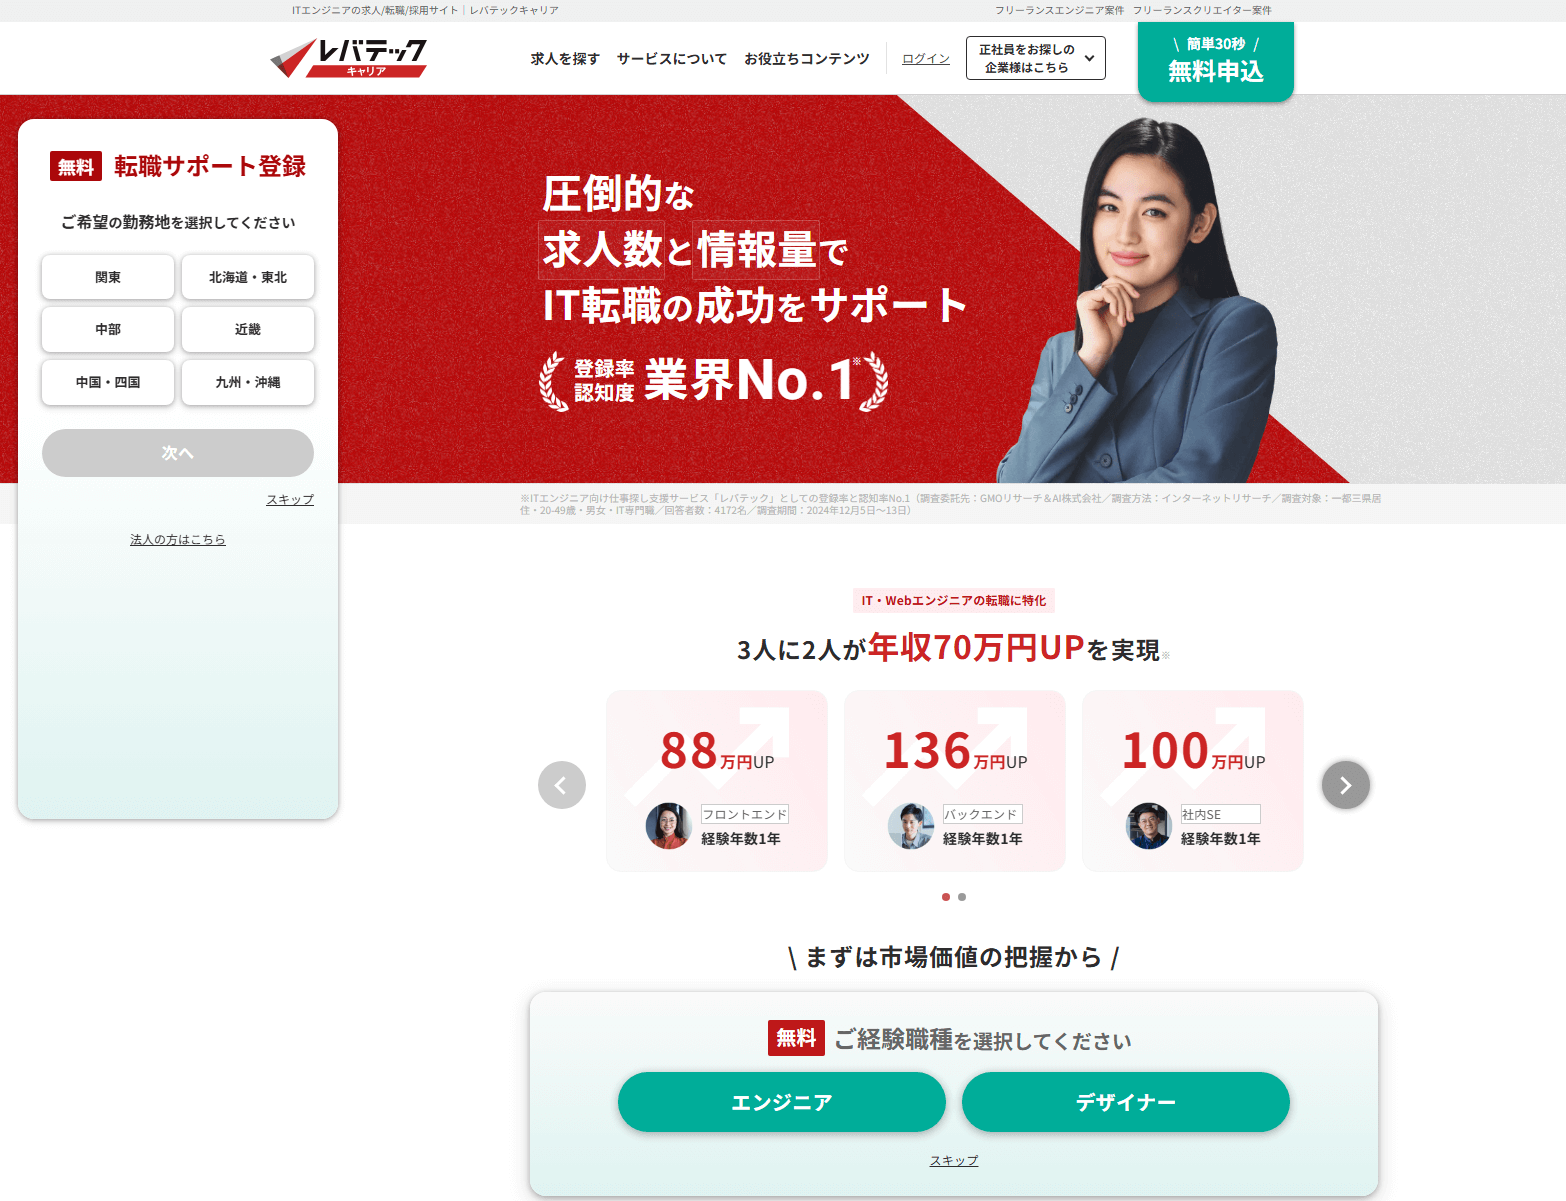Select the second carousel pagination dot
The height and width of the screenshot is (1201, 1566).
[962, 897]
